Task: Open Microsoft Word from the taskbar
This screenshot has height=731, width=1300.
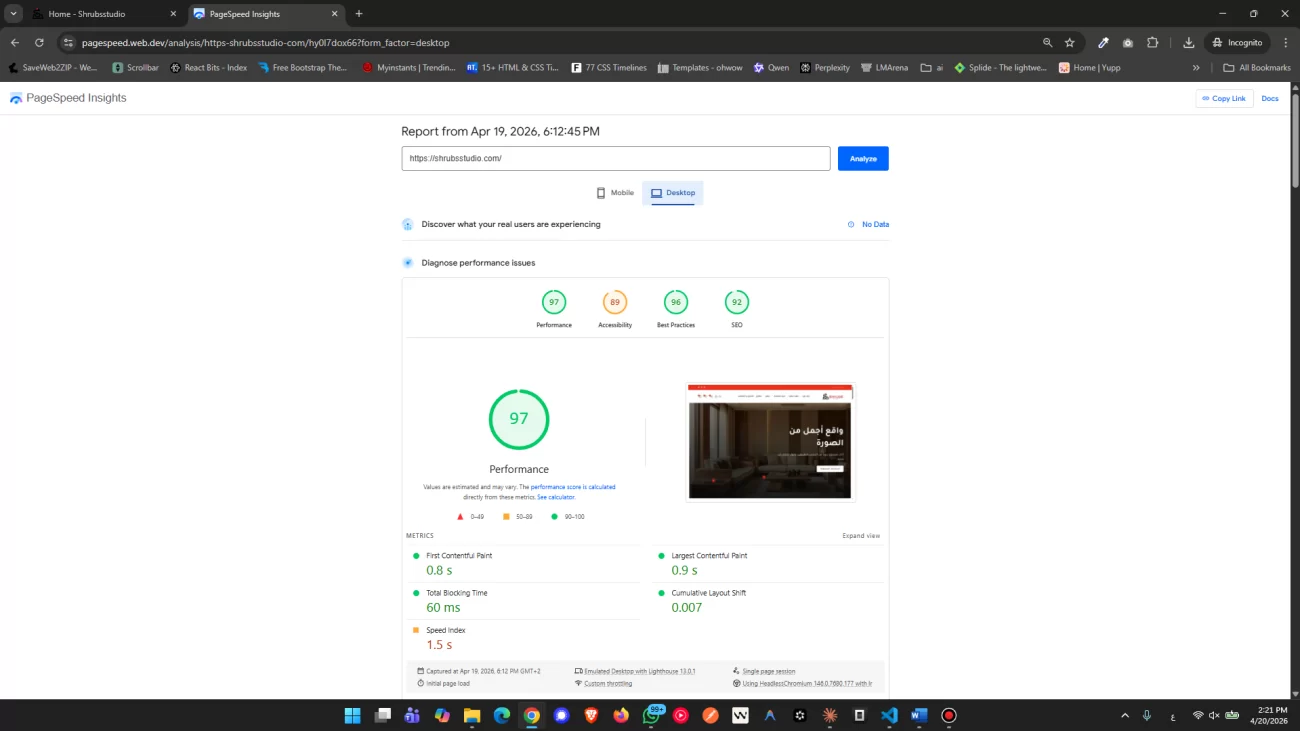Action: click(x=919, y=715)
